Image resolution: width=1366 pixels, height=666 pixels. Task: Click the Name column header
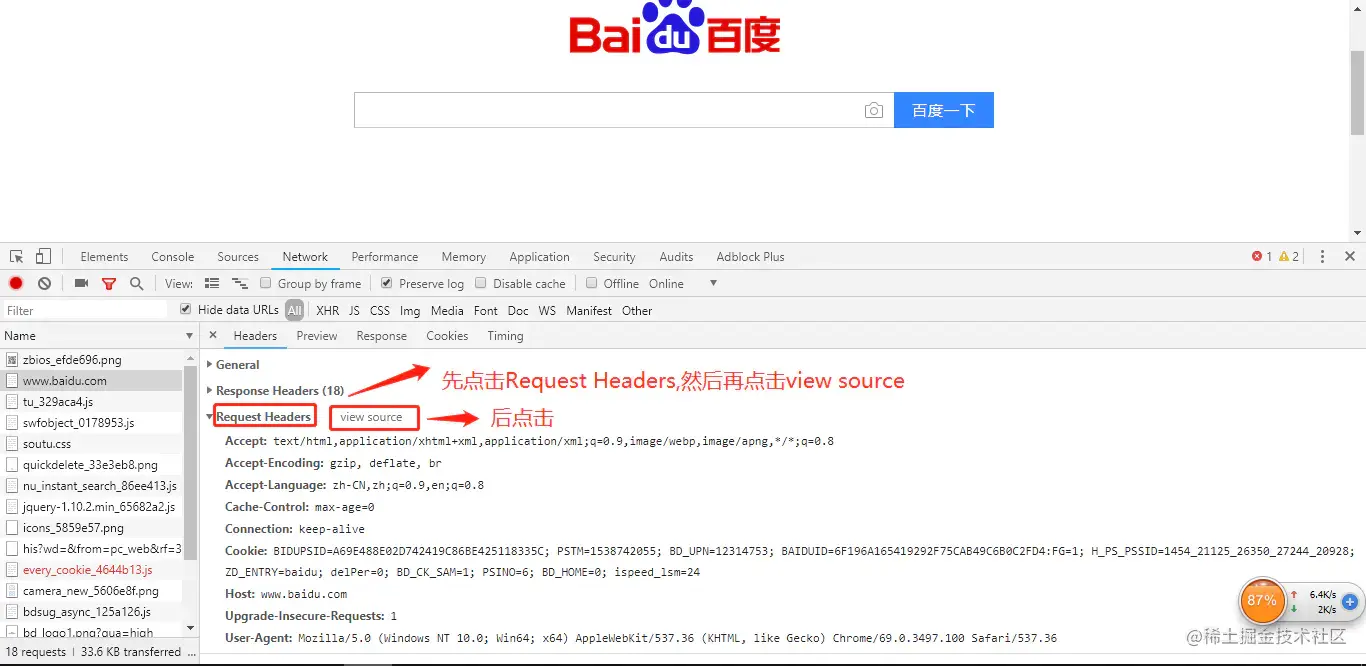point(99,336)
